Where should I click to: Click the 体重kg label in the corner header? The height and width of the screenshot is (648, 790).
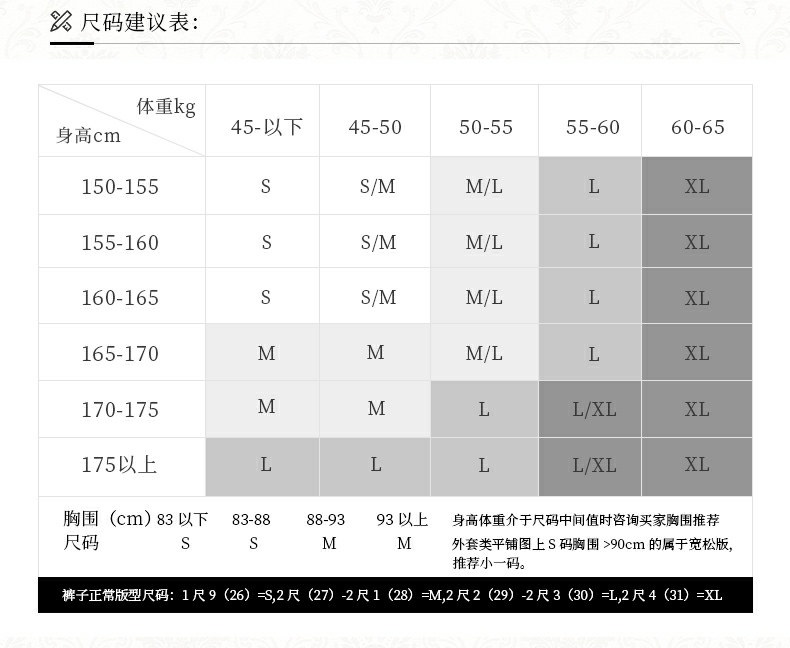[166, 107]
